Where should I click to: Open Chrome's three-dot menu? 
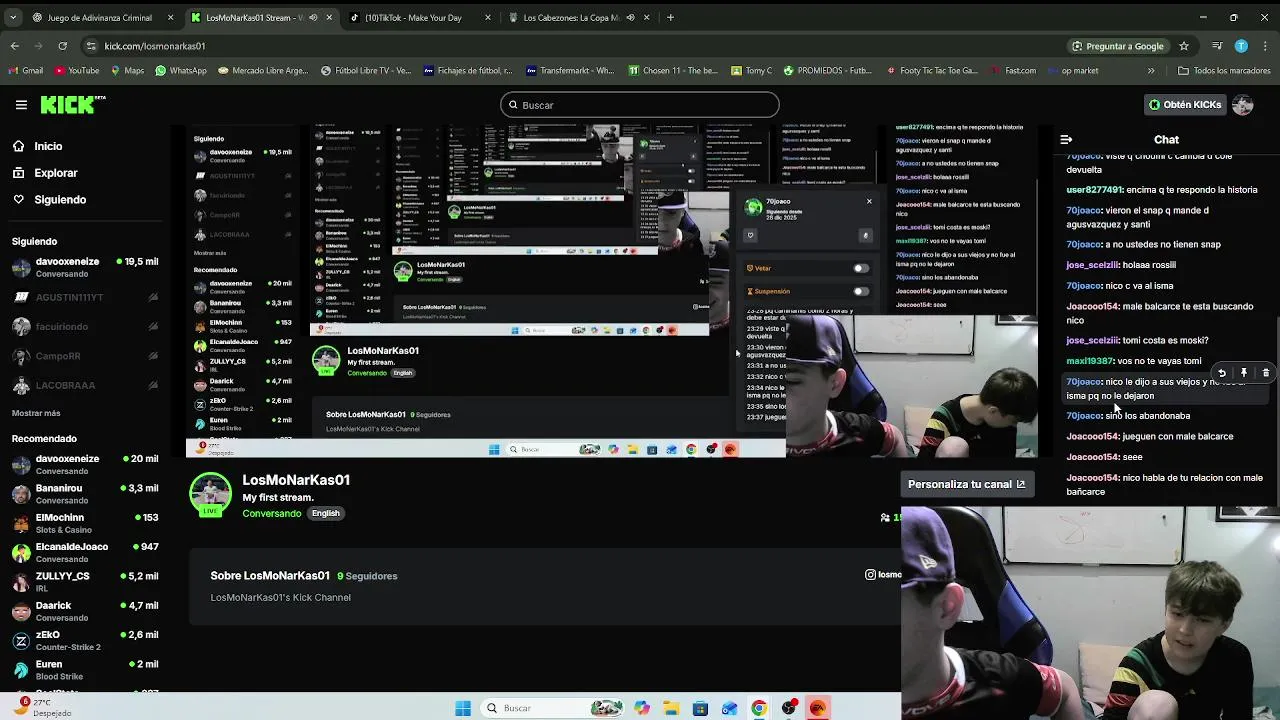coord(1264,46)
